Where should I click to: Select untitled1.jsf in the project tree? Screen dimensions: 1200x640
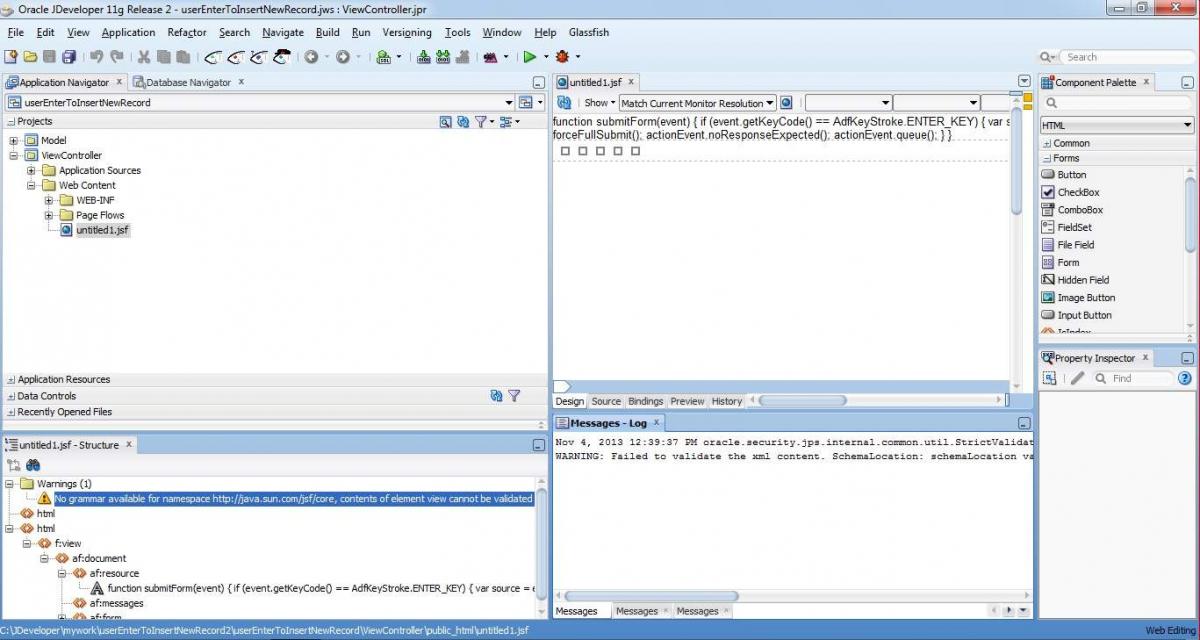tap(102, 230)
